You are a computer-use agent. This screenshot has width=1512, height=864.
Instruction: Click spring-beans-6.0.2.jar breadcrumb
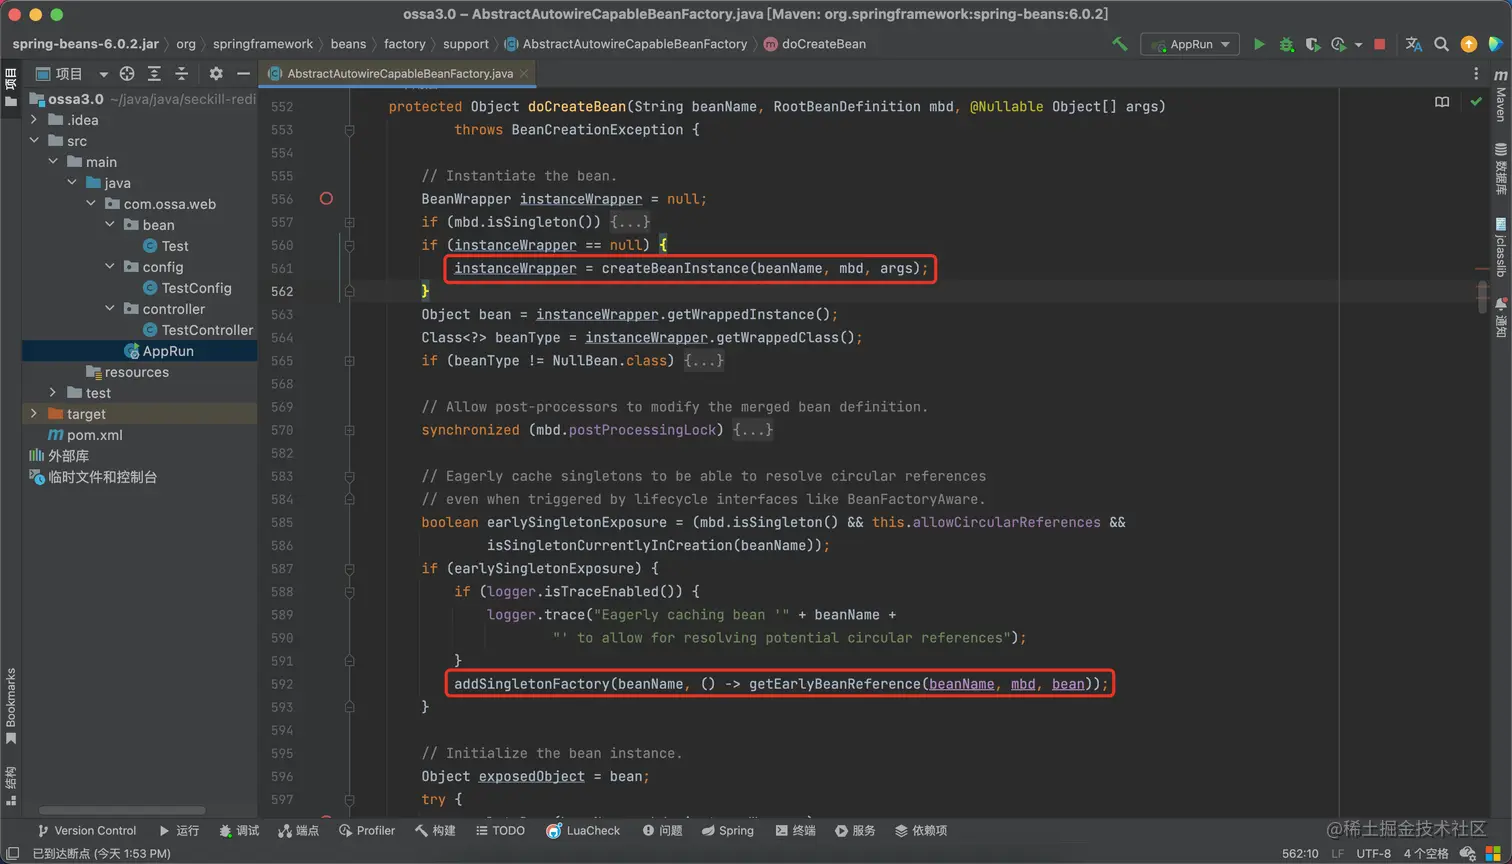click(86, 44)
